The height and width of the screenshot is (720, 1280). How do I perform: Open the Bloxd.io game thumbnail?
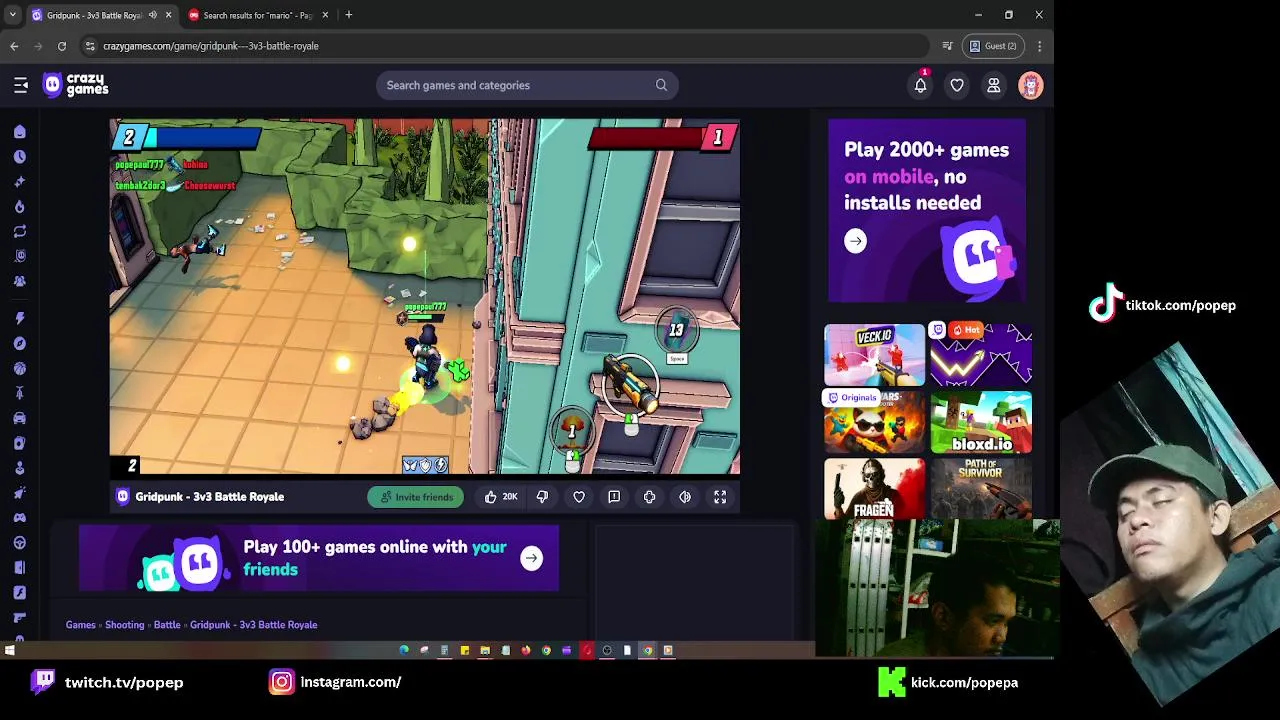[x=981, y=422]
